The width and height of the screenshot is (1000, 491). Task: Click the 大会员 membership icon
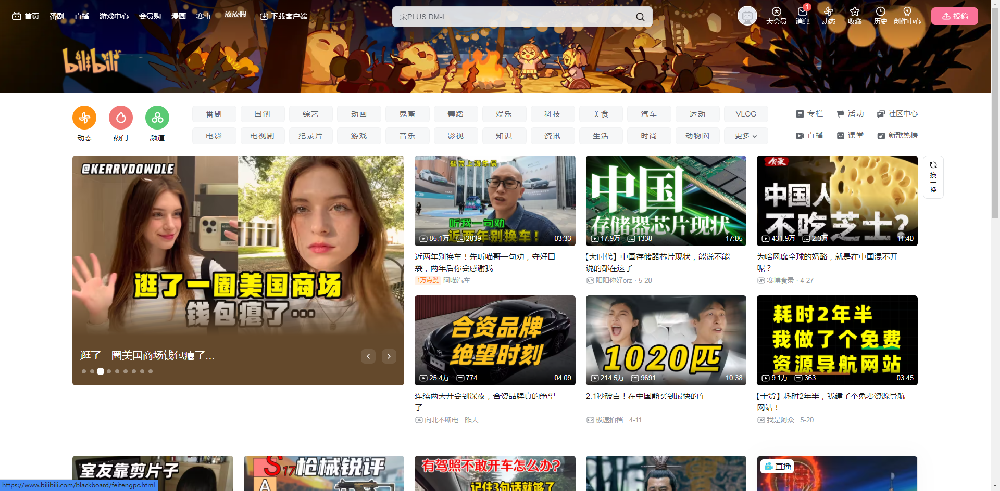[x=776, y=15]
